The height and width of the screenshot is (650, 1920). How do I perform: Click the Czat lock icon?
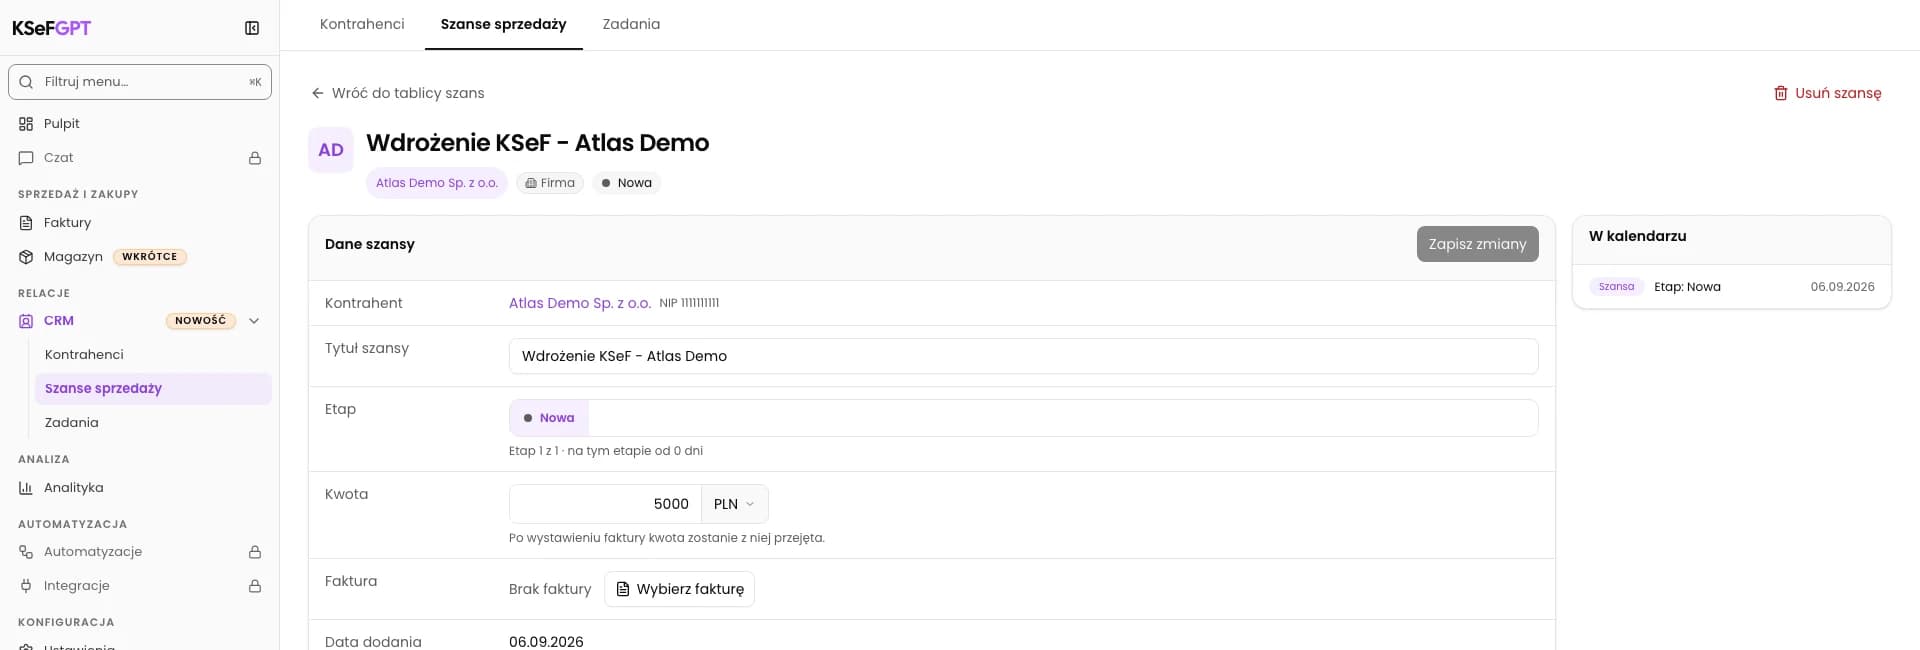tap(255, 158)
